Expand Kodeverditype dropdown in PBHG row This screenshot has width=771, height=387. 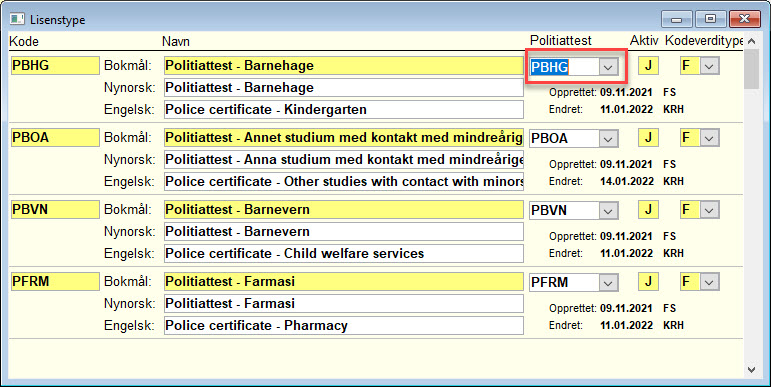(710, 66)
